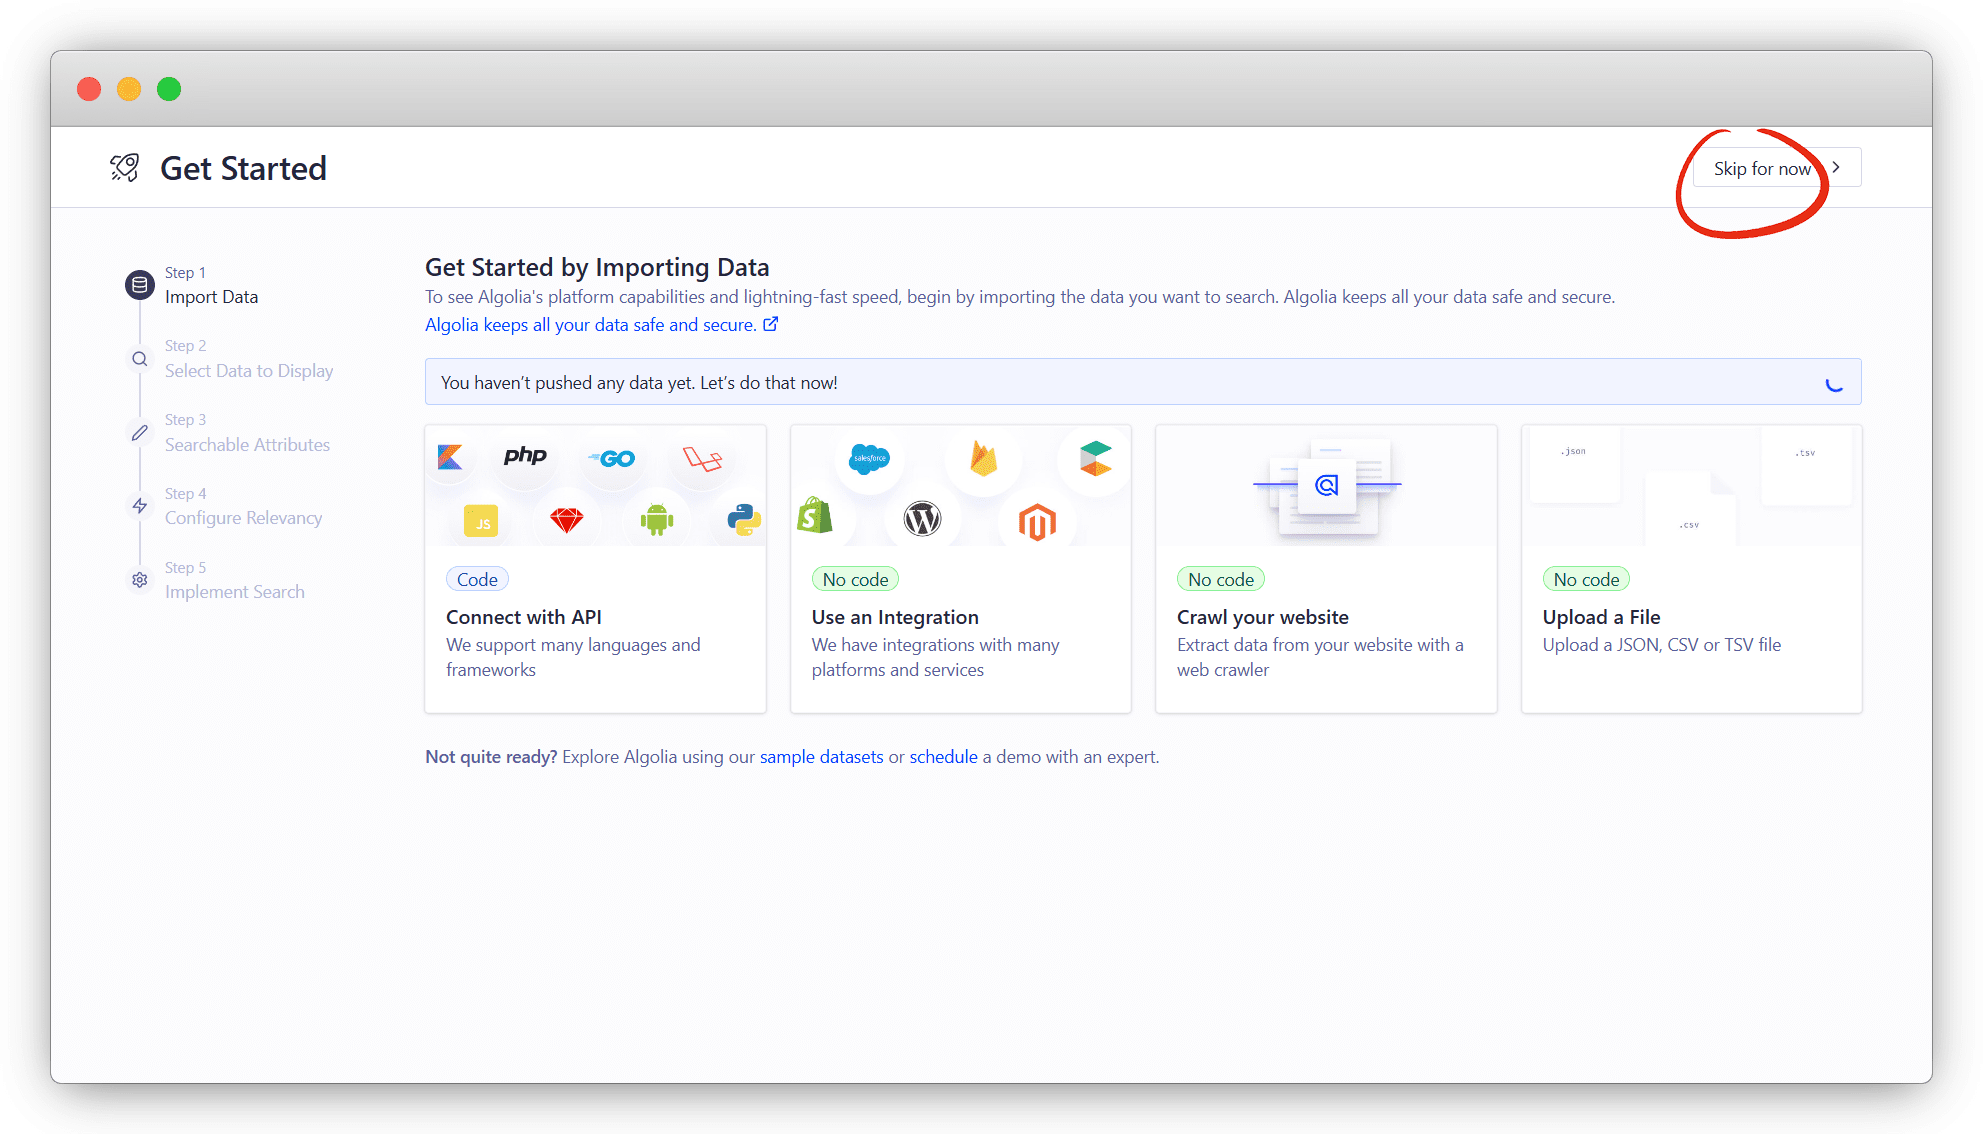Click the magnifier icon for Step 2
This screenshot has width=1983, height=1134.
[x=140, y=359]
